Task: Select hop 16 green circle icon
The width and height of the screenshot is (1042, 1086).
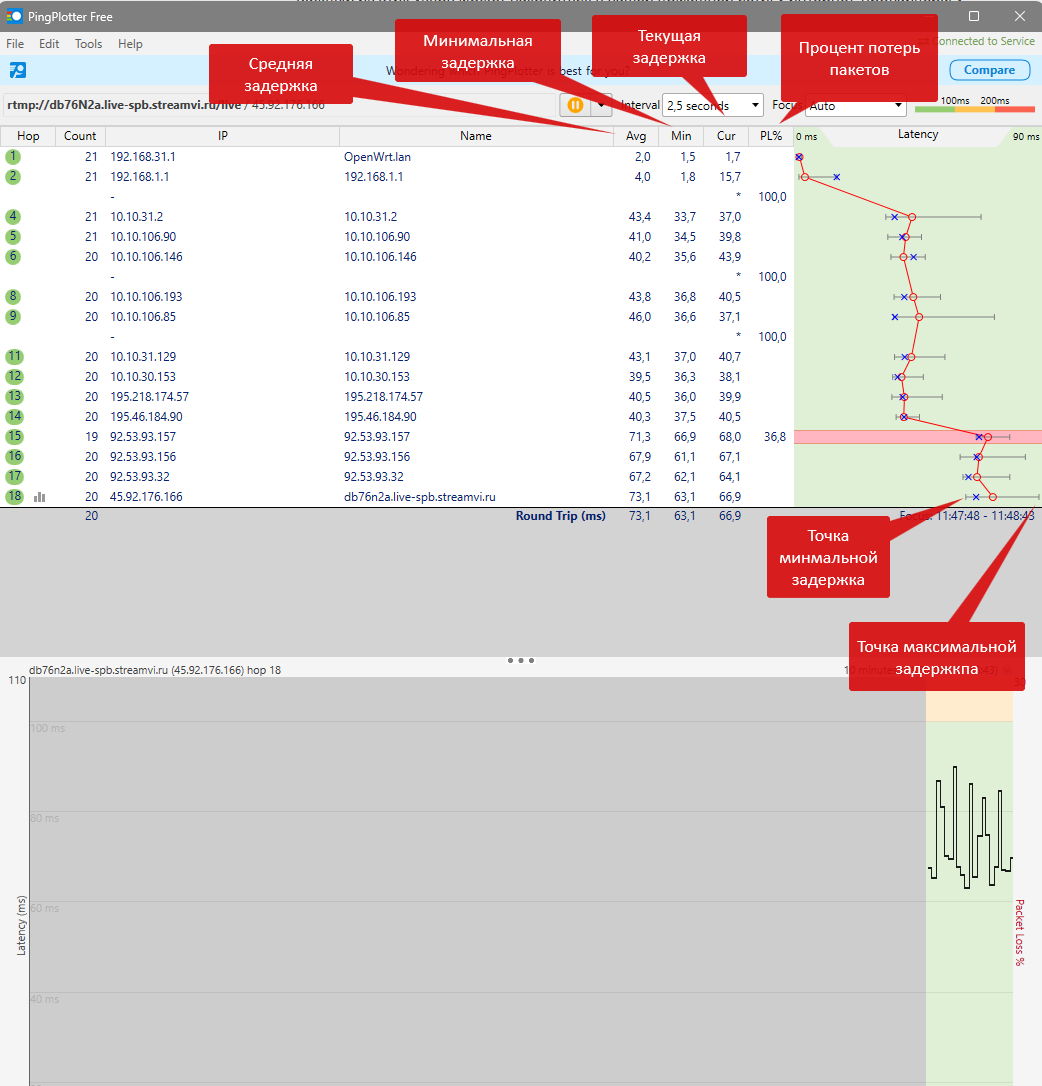Action: (14, 456)
